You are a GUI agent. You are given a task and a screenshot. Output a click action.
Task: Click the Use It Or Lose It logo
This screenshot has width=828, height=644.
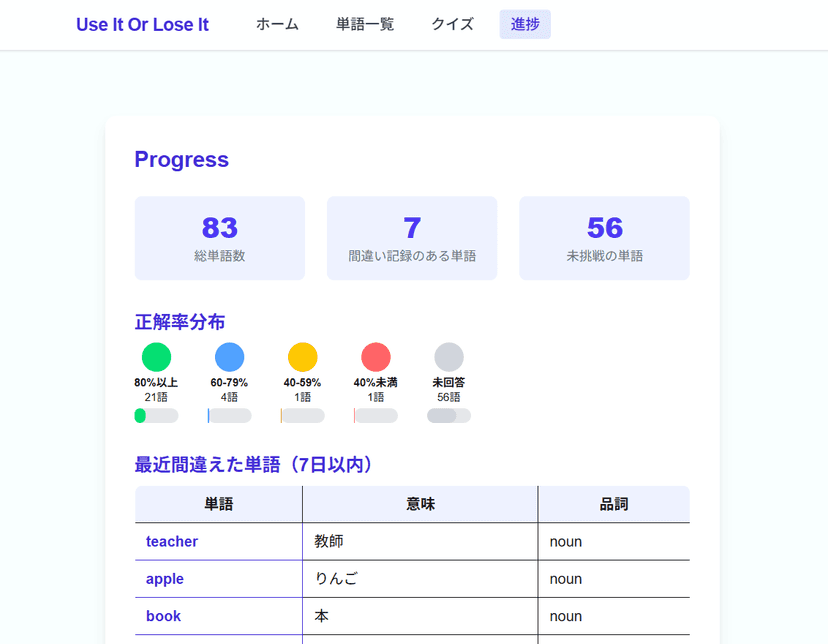point(142,25)
